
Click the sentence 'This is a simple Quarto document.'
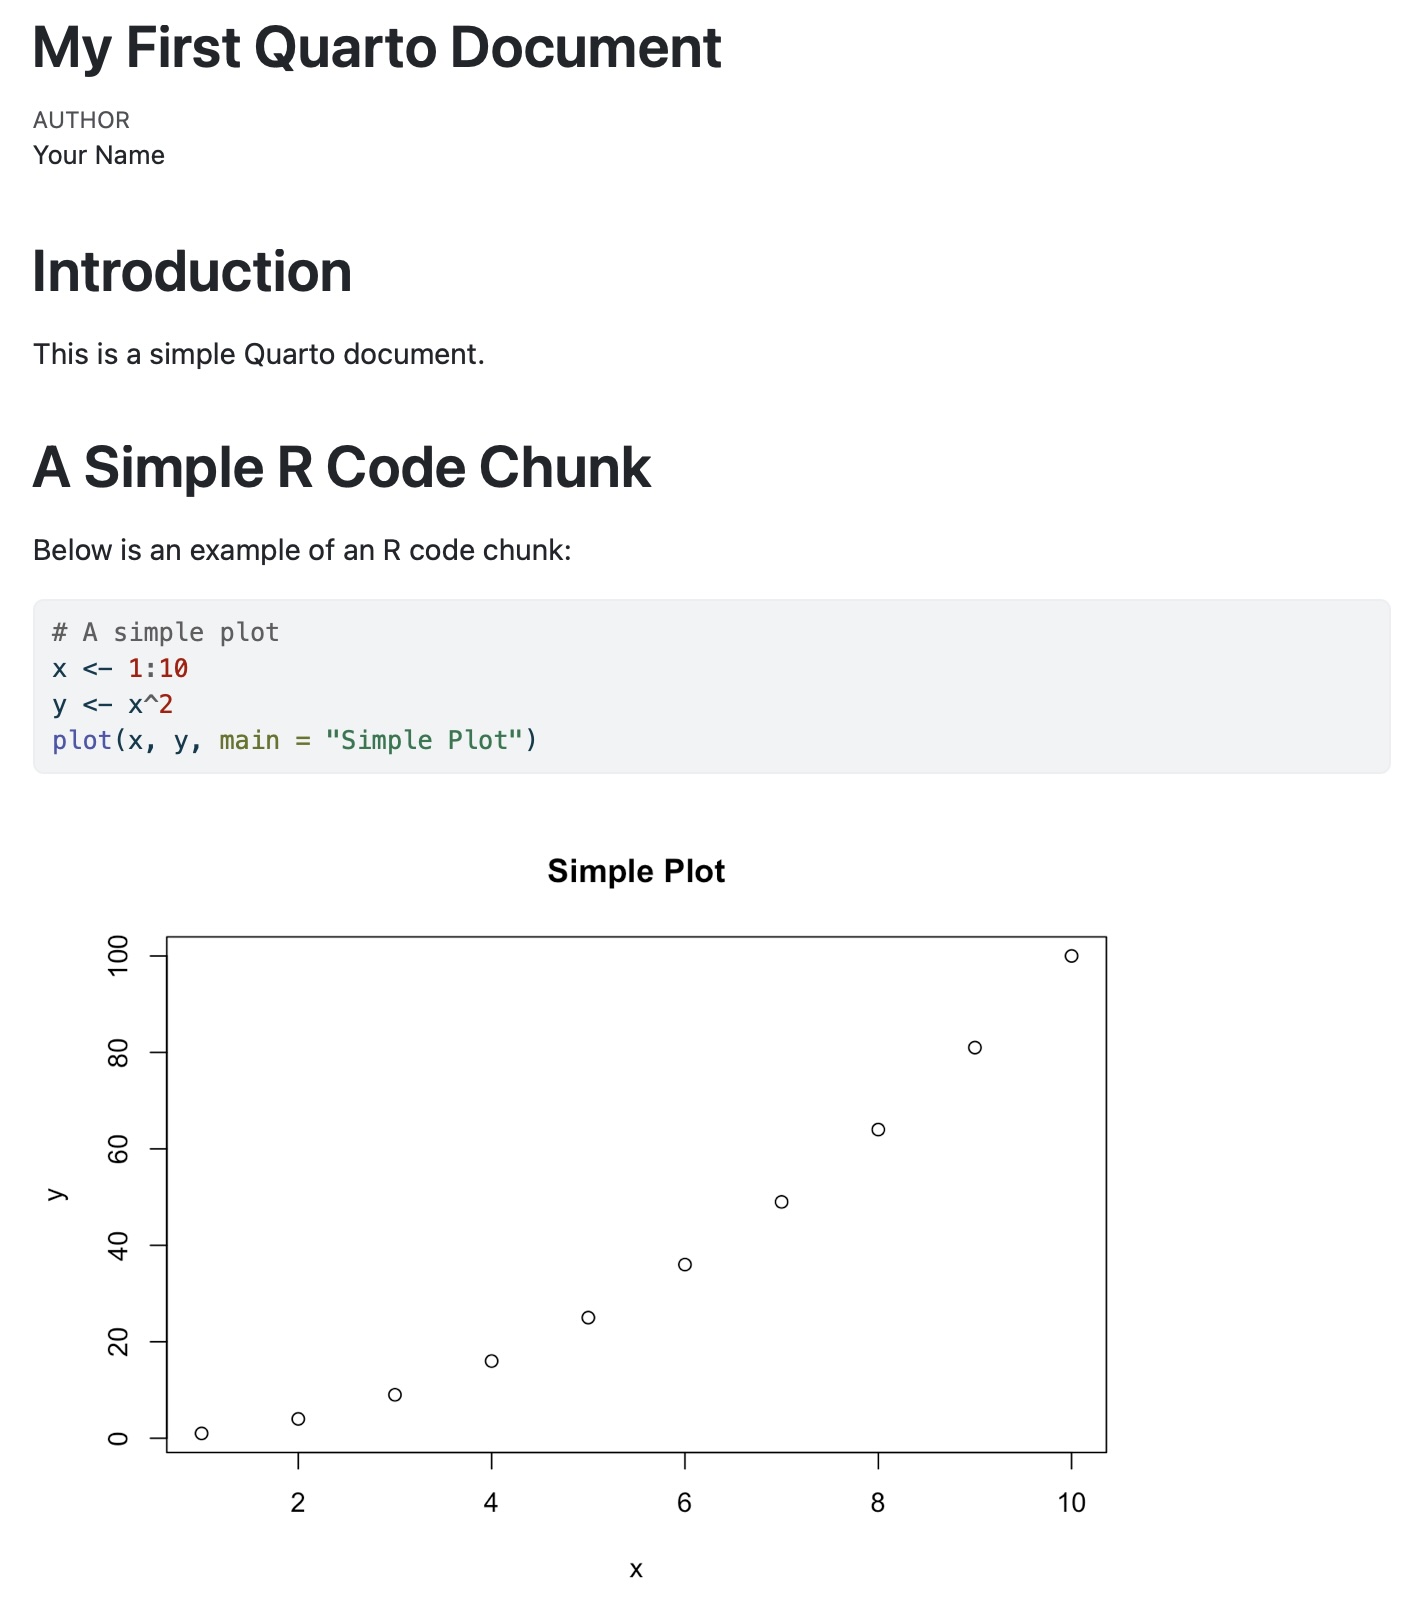tap(259, 354)
